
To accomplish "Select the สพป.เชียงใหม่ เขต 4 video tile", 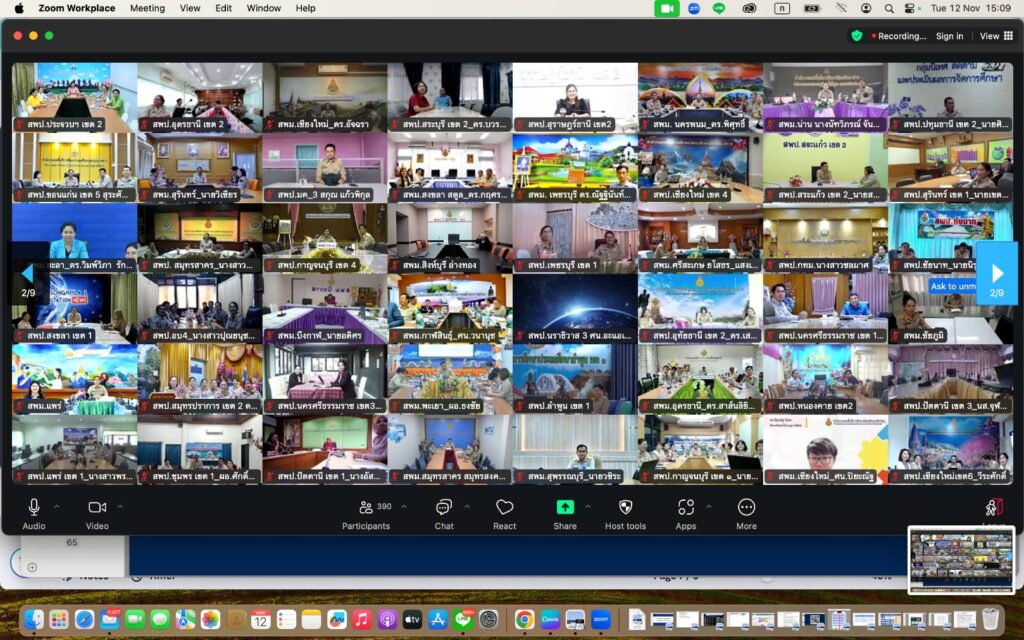I will click(x=700, y=168).
